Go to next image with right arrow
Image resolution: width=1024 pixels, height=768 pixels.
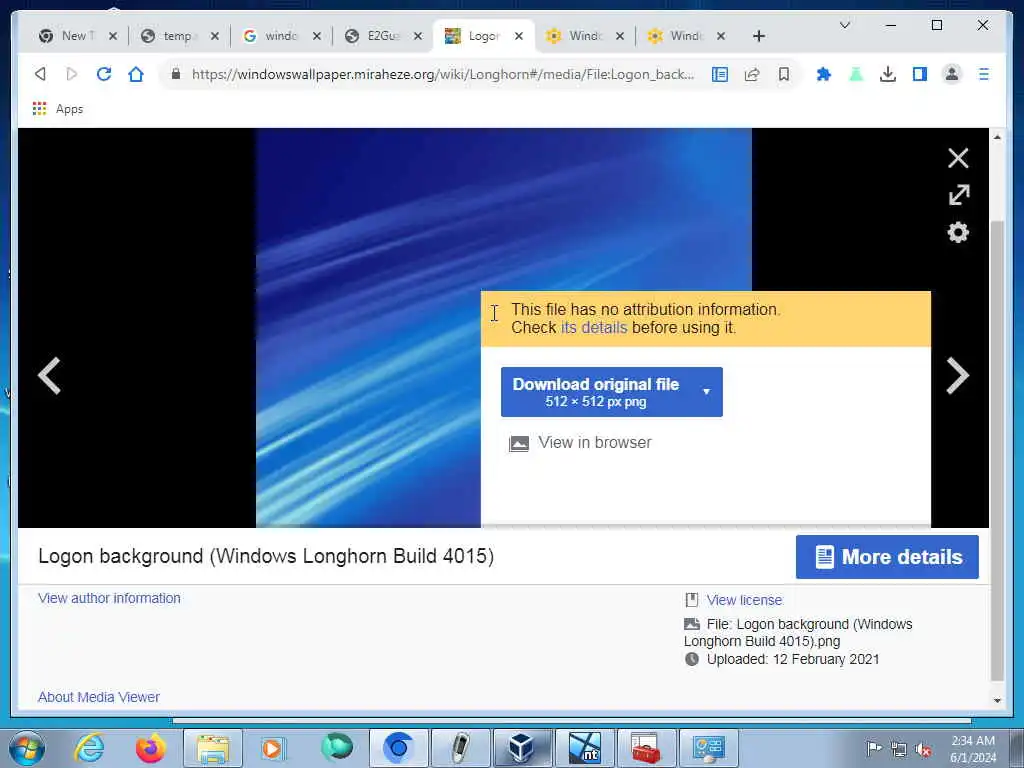click(x=957, y=376)
